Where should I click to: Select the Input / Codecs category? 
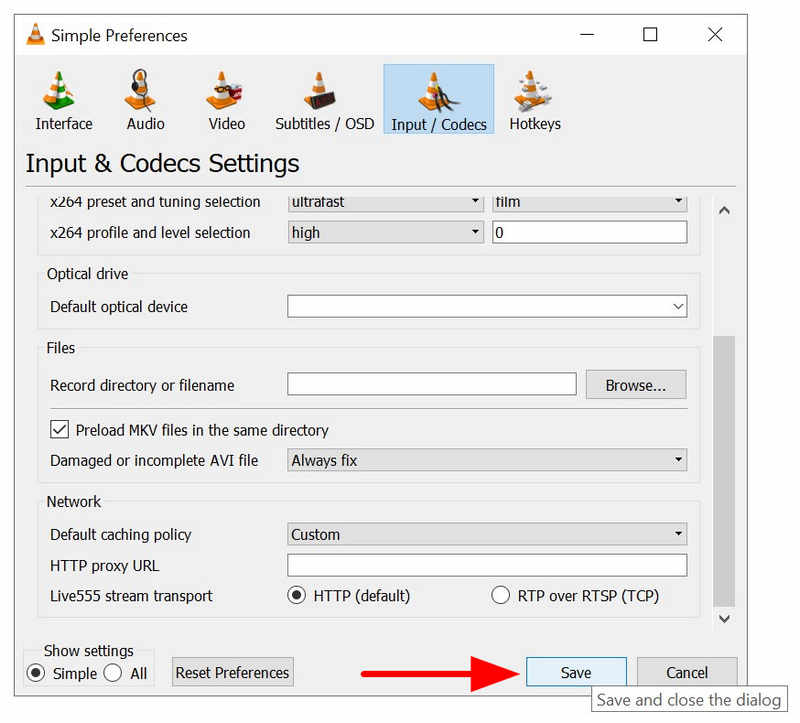point(438,100)
